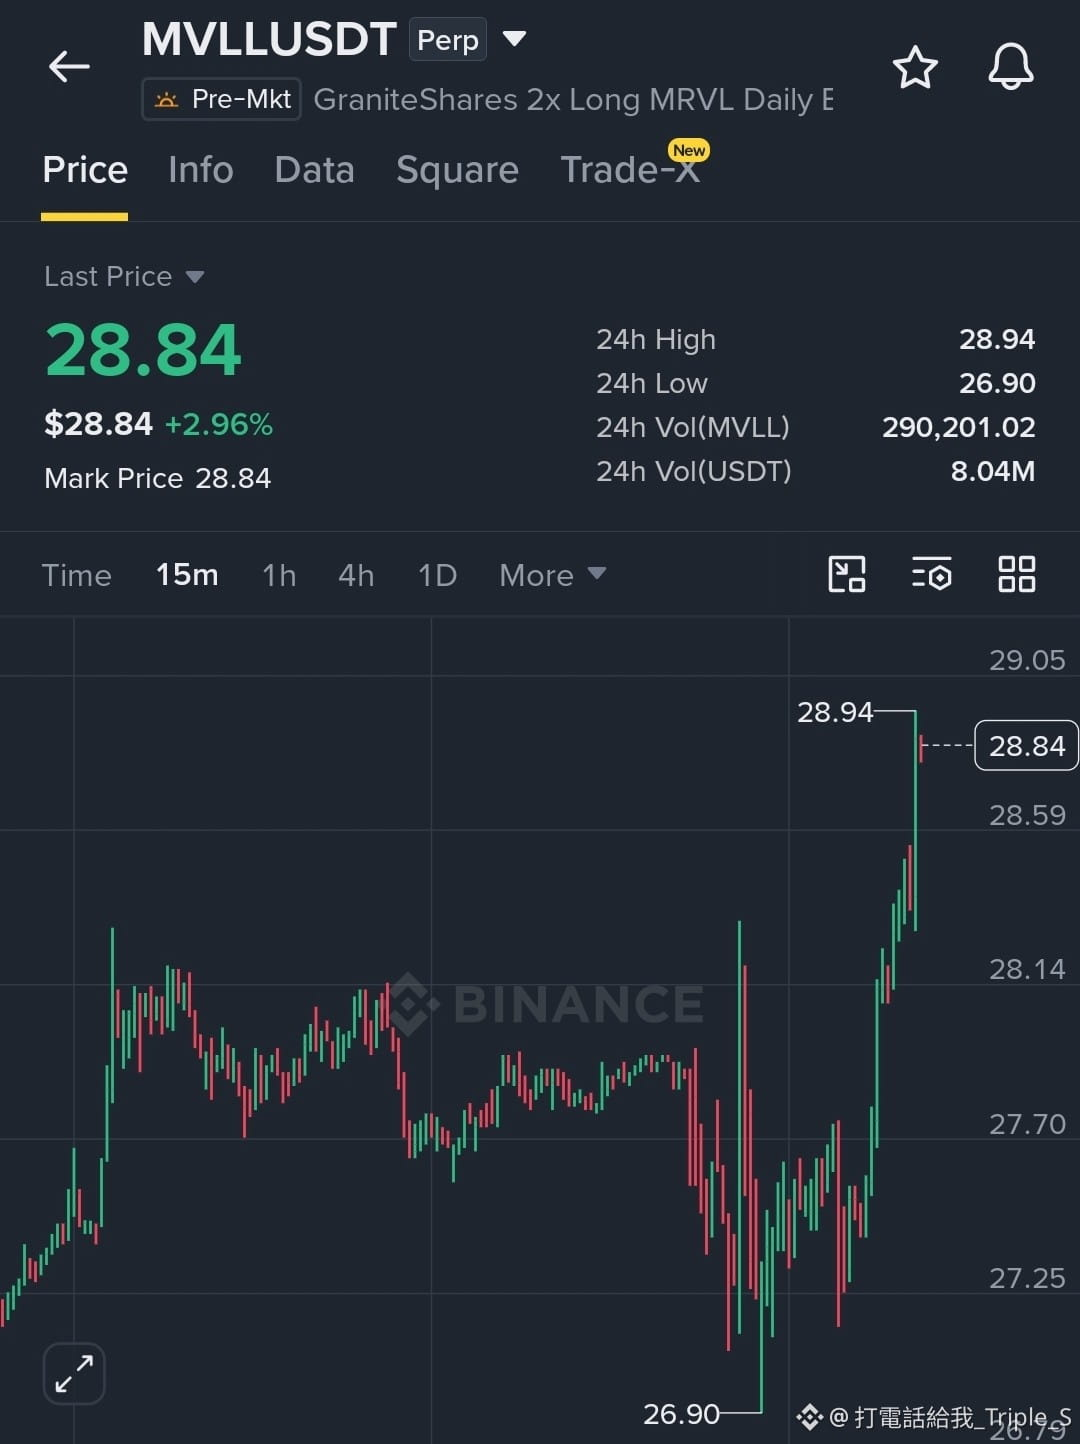Expand the Last Price dropdown
The width and height of the screenshot is (1080, 1444).
(124, 276)
